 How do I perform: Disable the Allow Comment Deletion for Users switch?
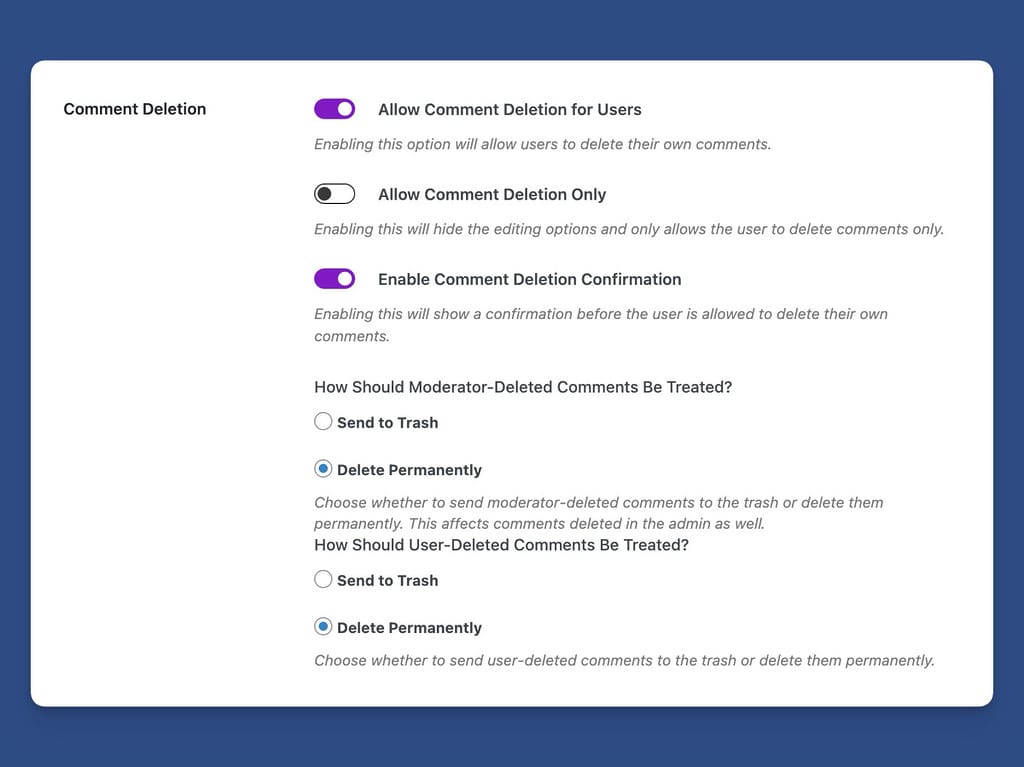coord(334,109)
